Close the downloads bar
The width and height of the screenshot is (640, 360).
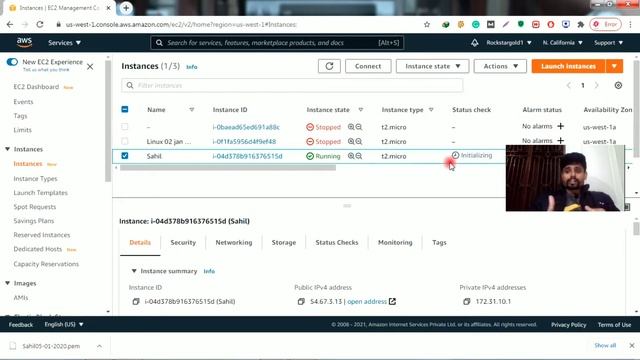click(x=632, y=346)
